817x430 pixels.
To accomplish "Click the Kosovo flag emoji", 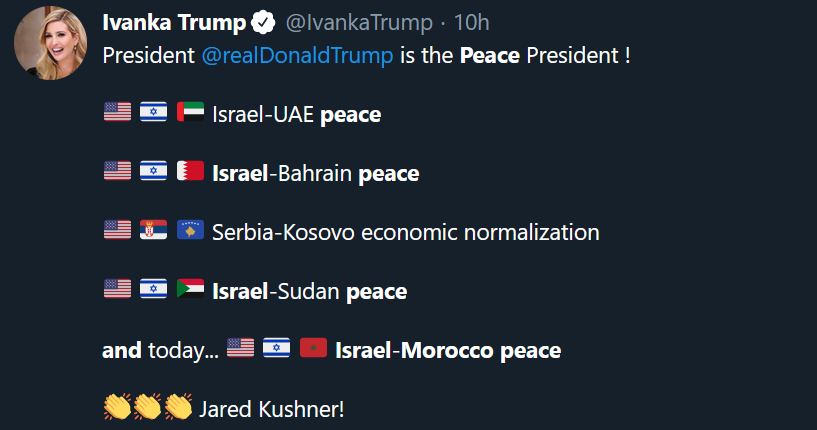I will coord(190,231).
